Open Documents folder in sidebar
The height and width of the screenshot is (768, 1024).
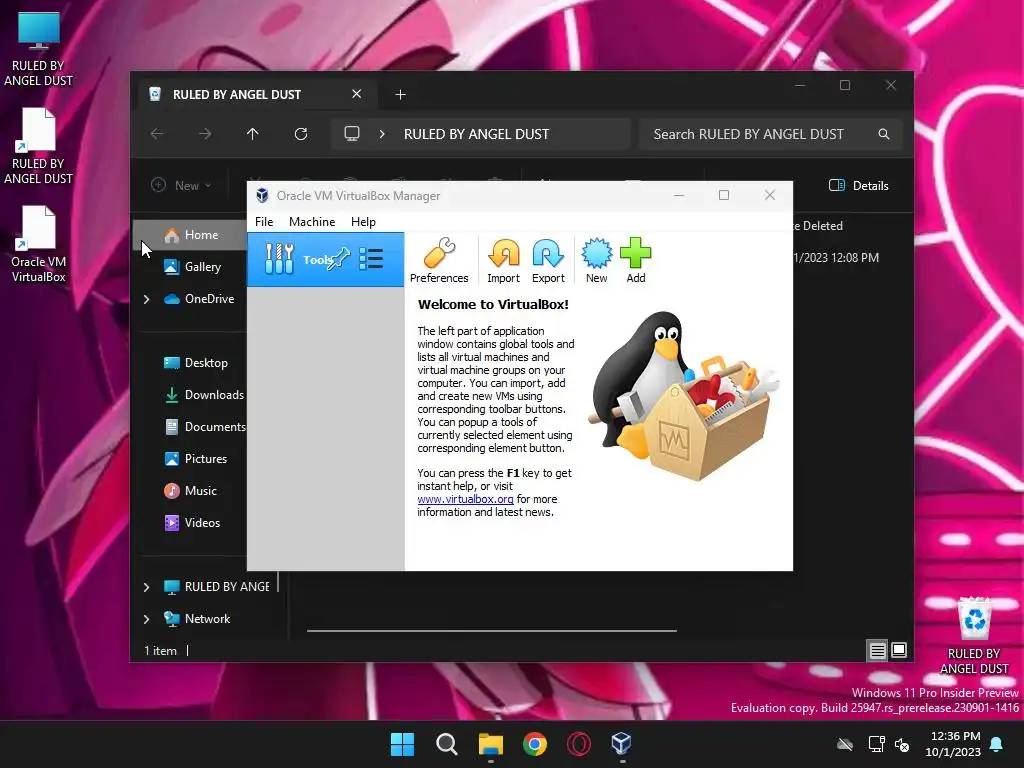point(205,426)
